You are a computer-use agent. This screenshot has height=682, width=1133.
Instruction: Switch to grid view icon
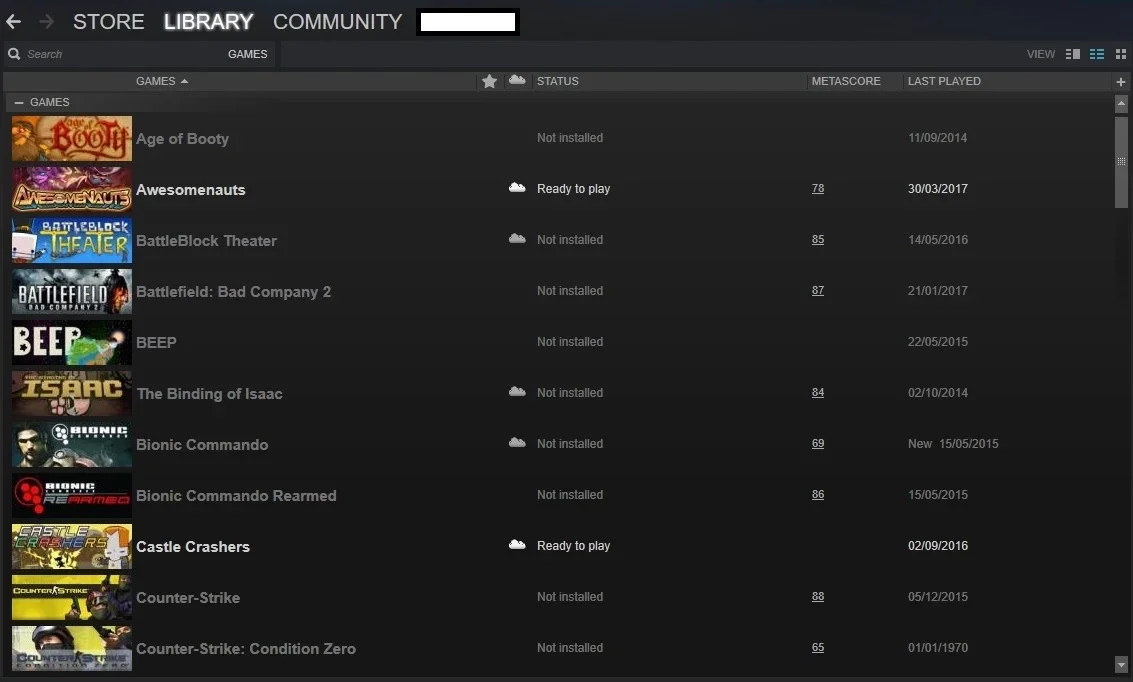click(x=1121, y=54)
